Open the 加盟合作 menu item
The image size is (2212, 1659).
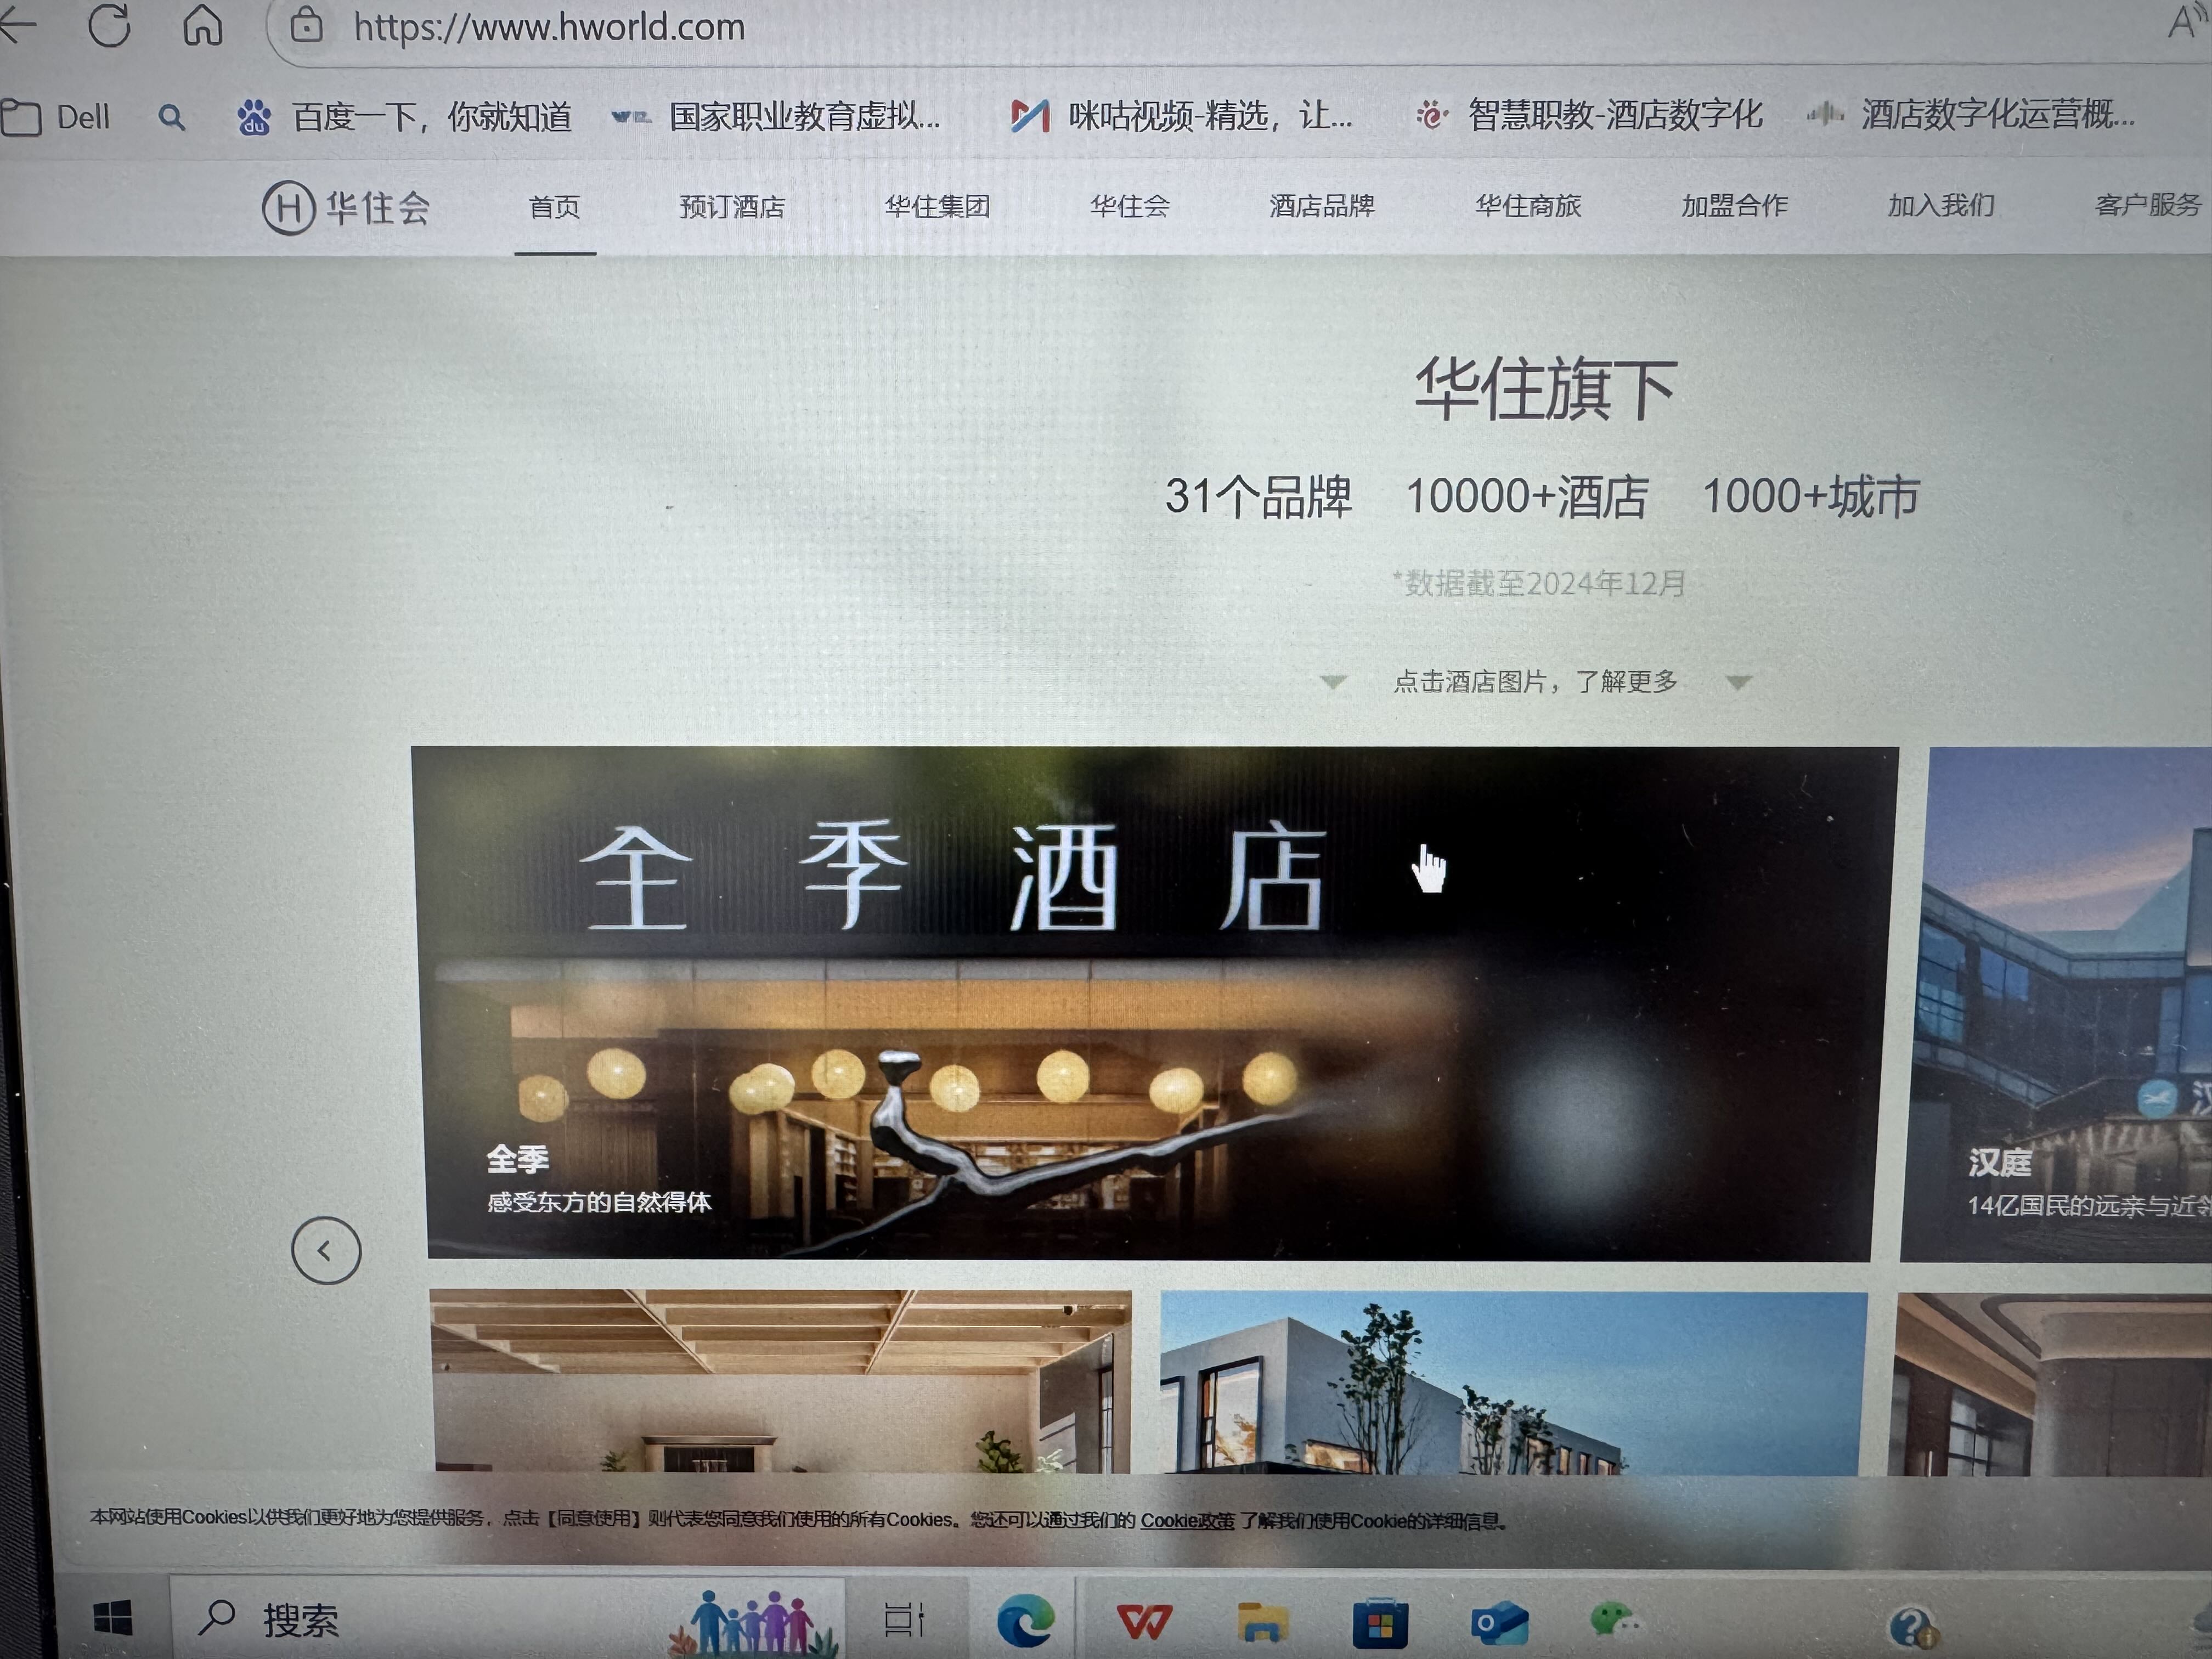pyautogui.click(x=1734, y=206)
